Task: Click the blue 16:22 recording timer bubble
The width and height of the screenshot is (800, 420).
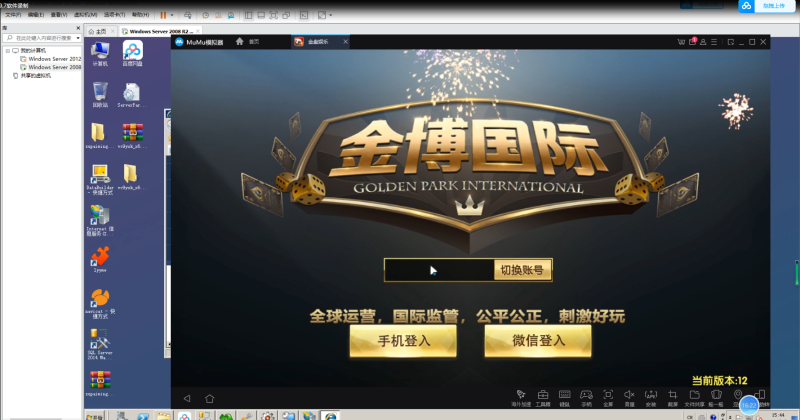Action: point(749,405)
